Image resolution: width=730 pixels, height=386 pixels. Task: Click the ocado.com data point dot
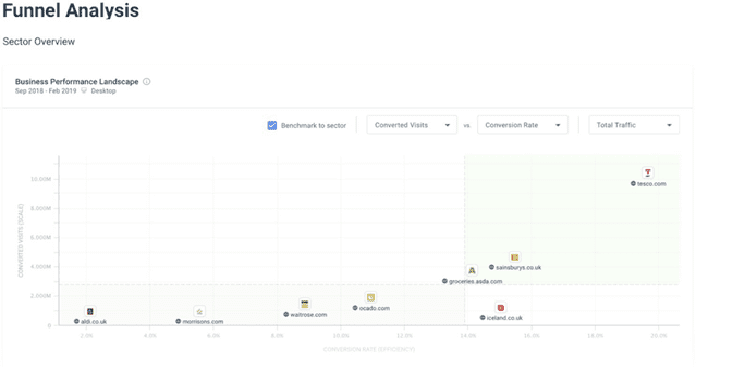(355, 308)
